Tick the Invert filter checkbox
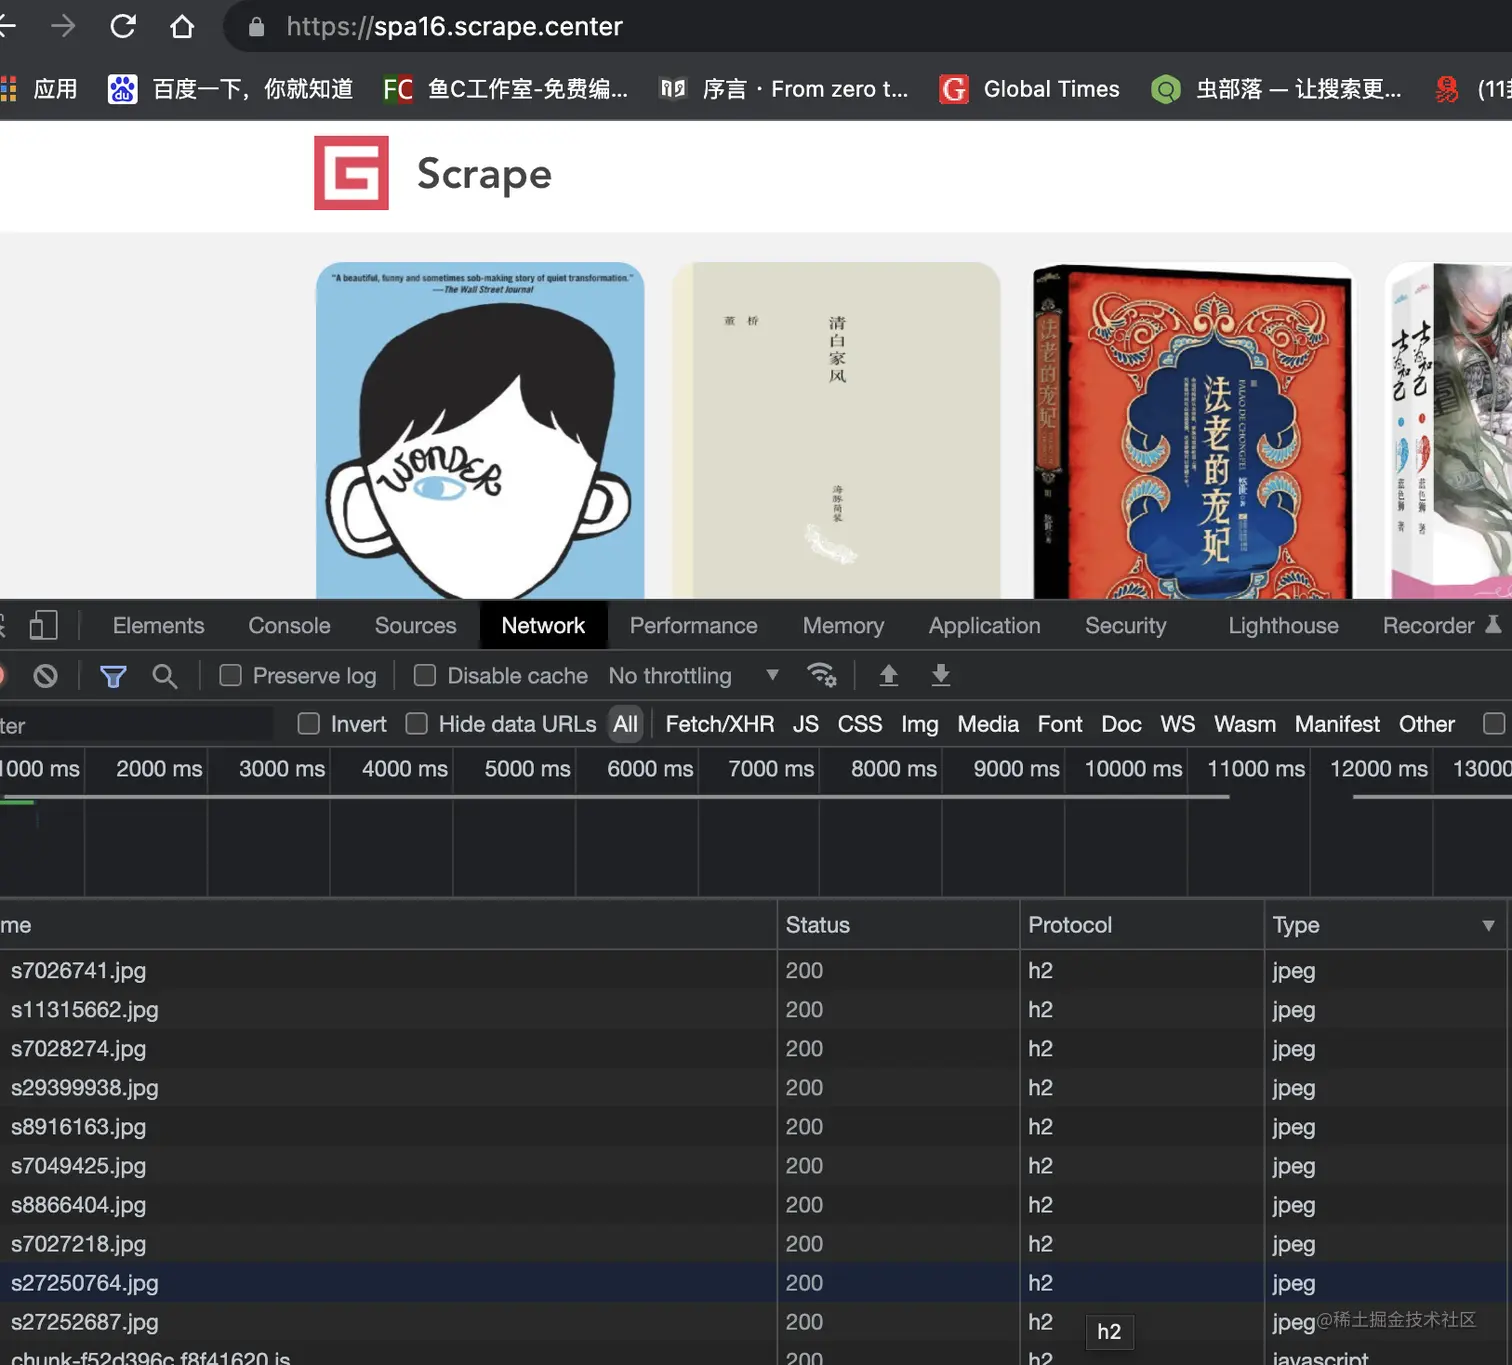The width and height of the screenshot is (1512, 1365). (x=309, y=724)
